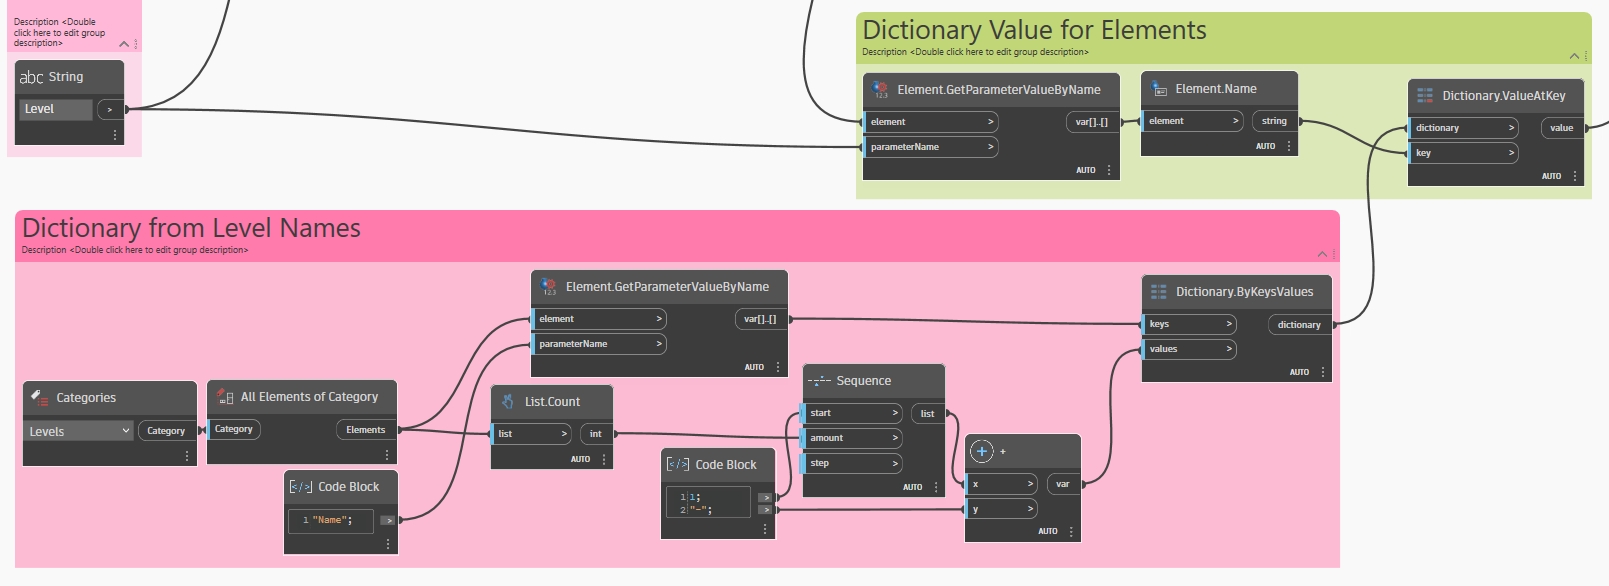The width and height of the screenshot is (1609, 586).
Task: Click the All Elements of Category node icon
Action: tap(225, 397)
